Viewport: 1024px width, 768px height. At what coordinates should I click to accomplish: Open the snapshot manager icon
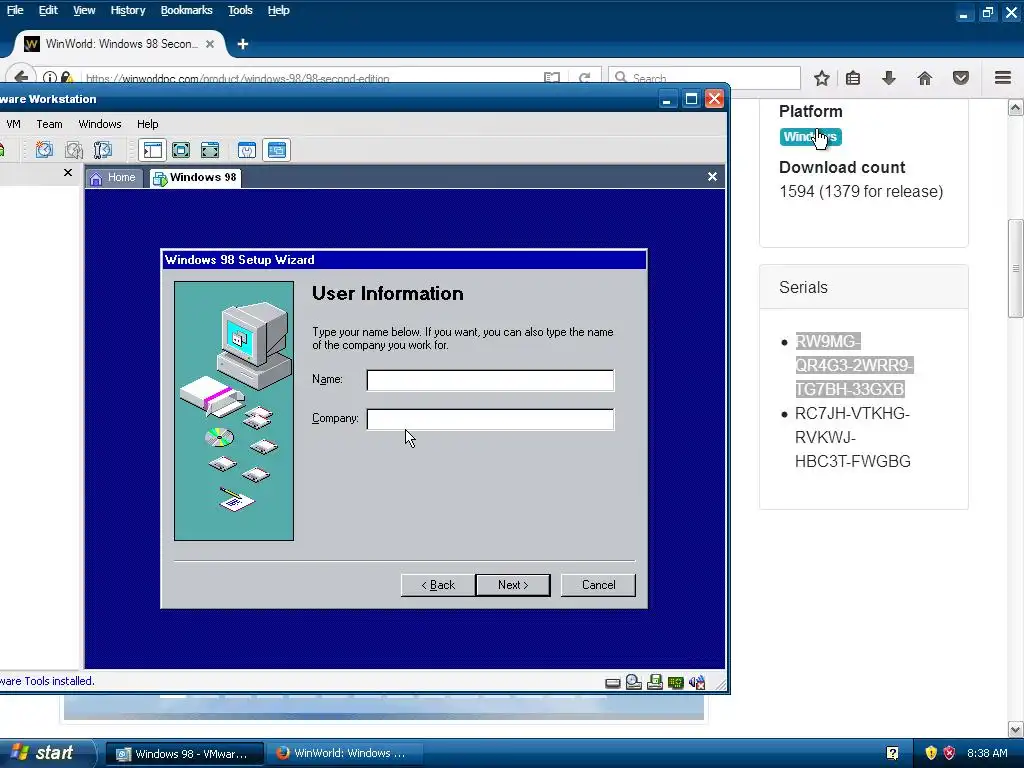click(x=103, y=150)
